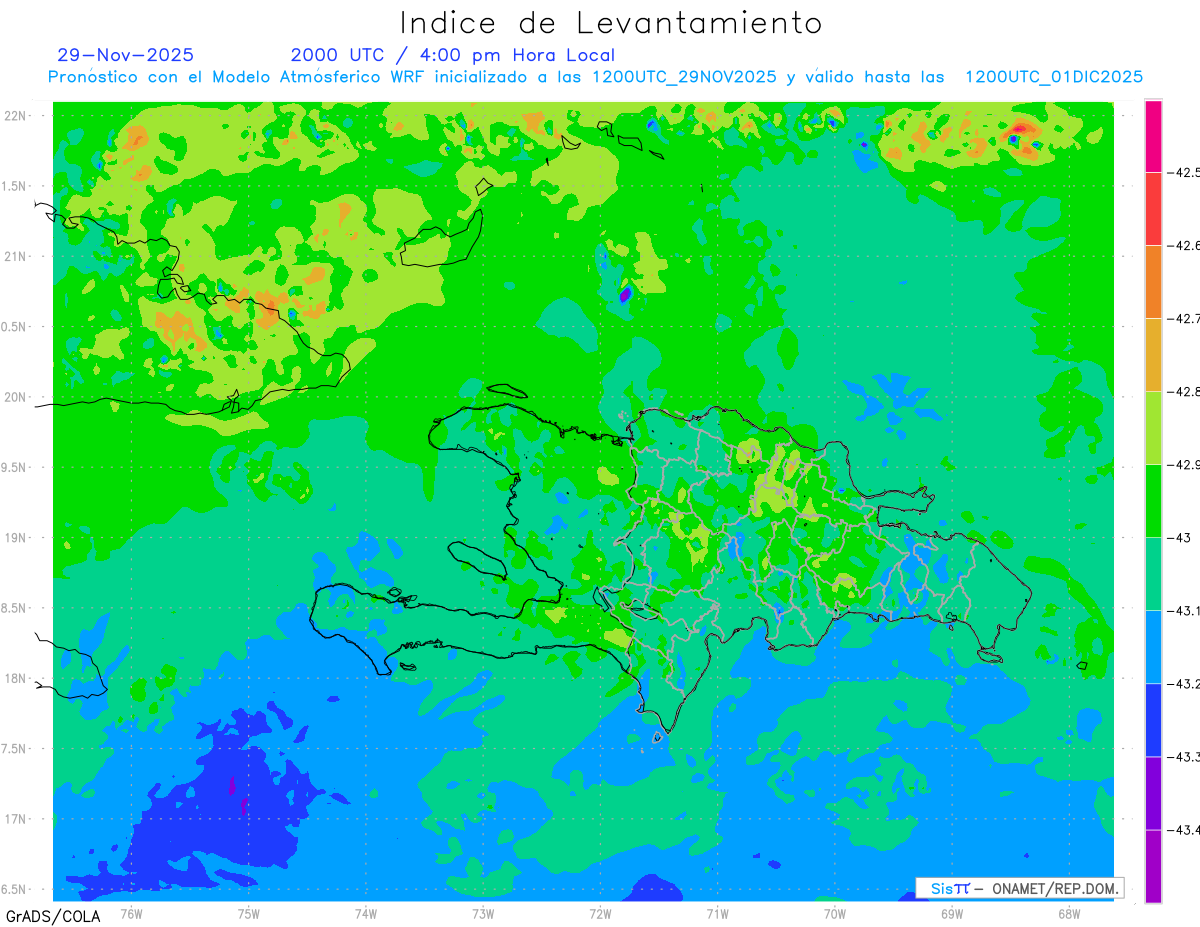Click the latitude label '18N'
The height and width of the screenshot is (927, 1200).
[17, 679]
